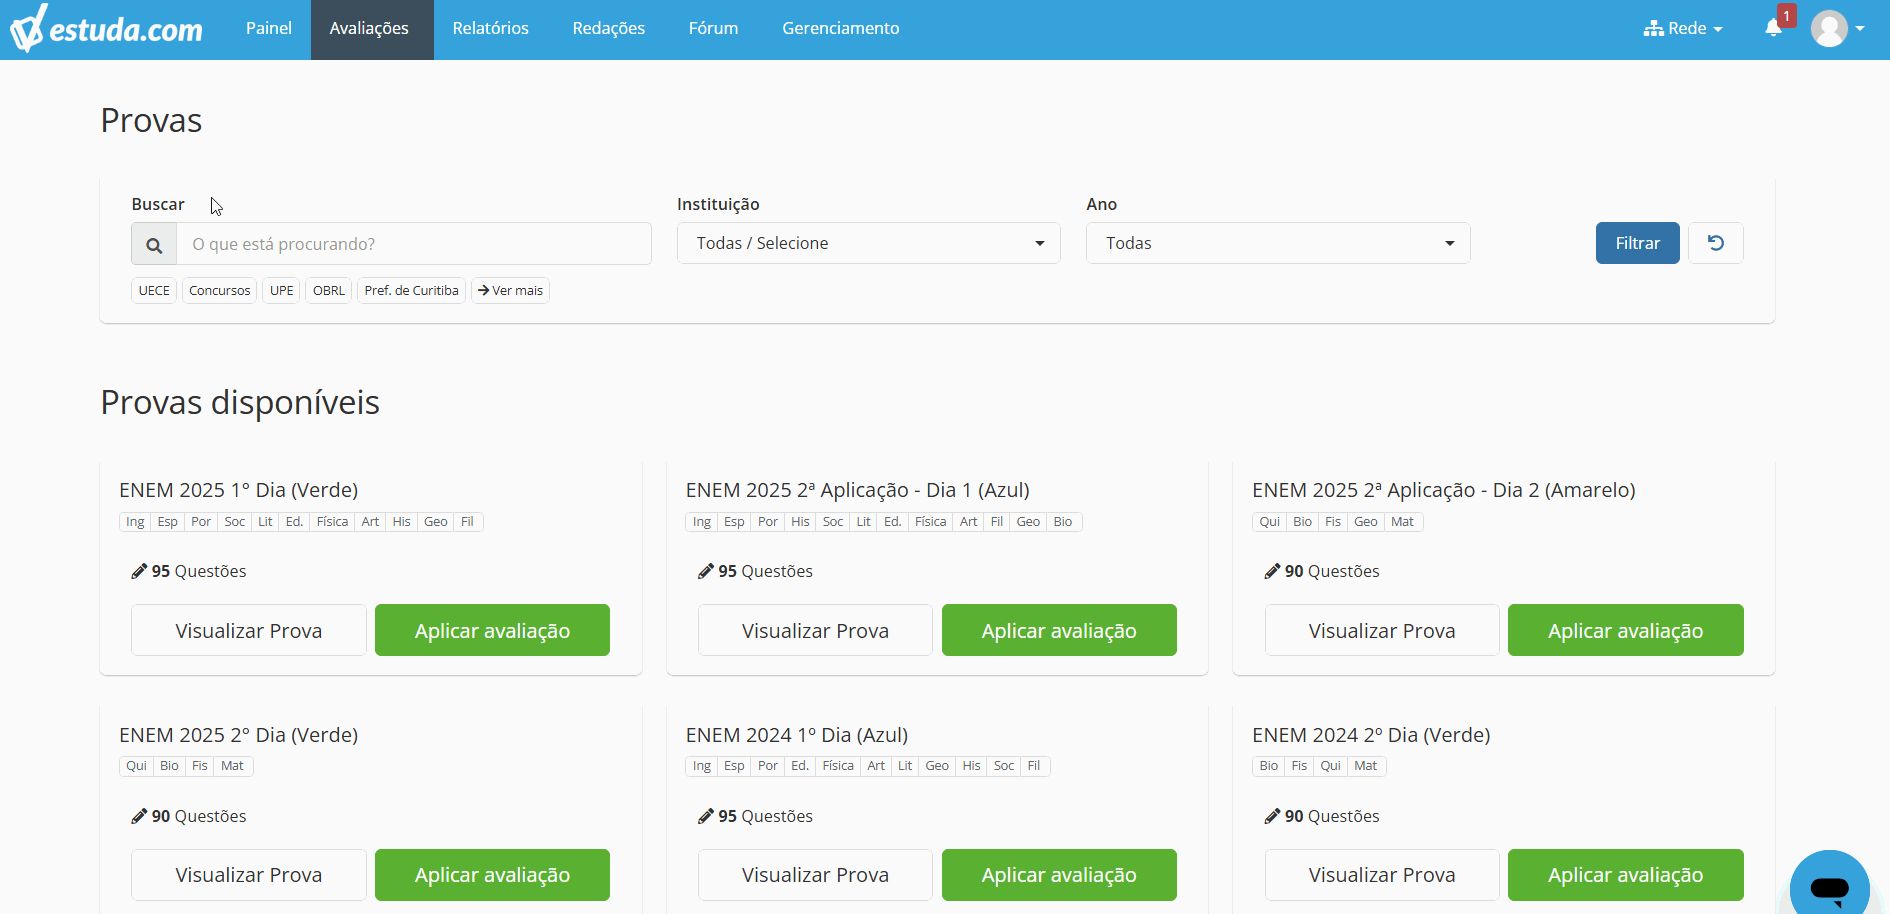Open the estuda.com logo home link
This screenshot has height=914, width=1890.
[x=106, y=29]
